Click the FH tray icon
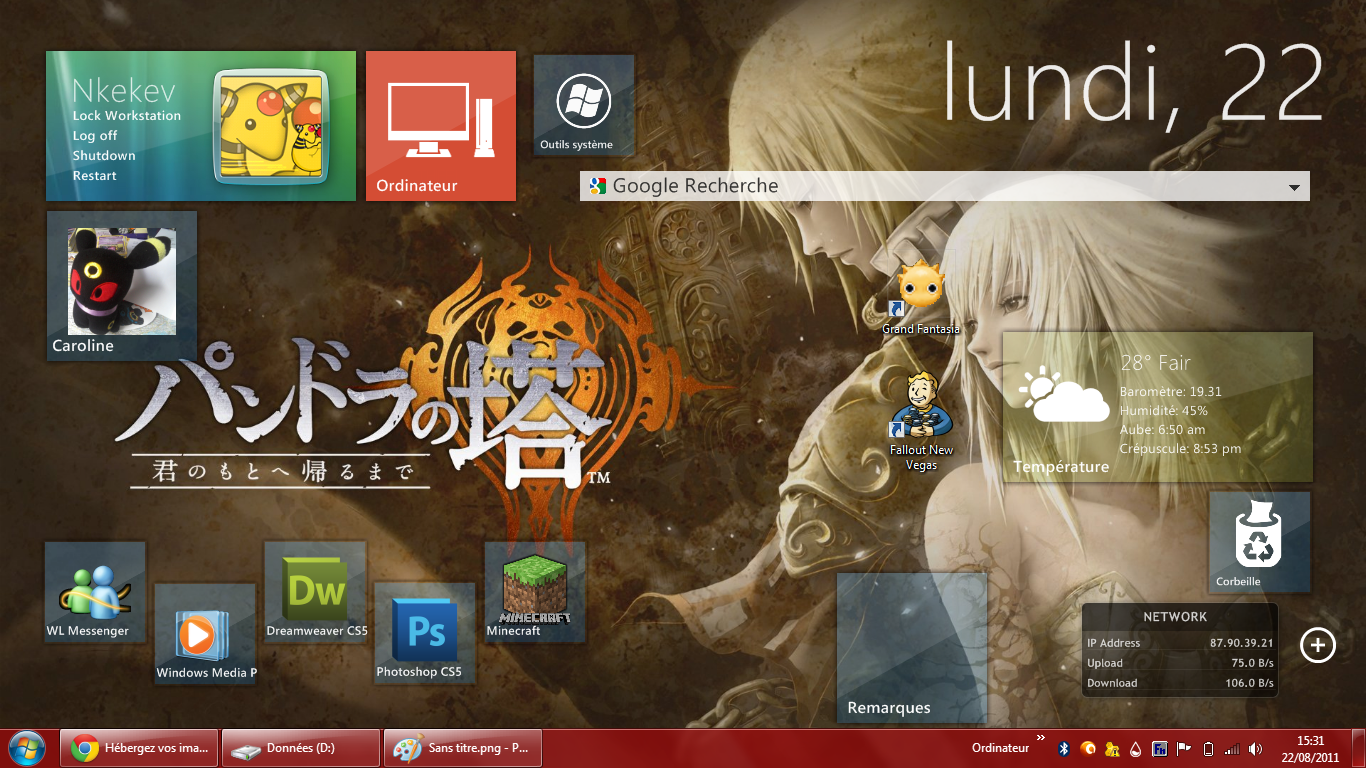Screen dimensions: 1366x768 tap(1160, 749)
